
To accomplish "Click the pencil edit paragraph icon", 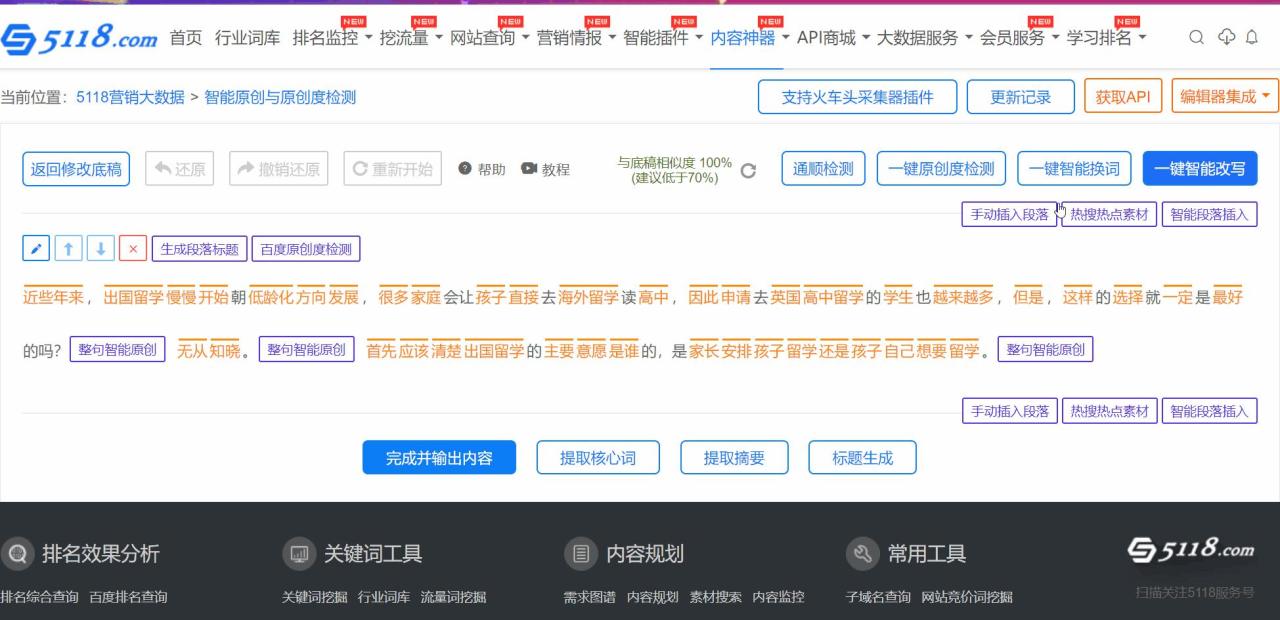I will pos(36,249).
